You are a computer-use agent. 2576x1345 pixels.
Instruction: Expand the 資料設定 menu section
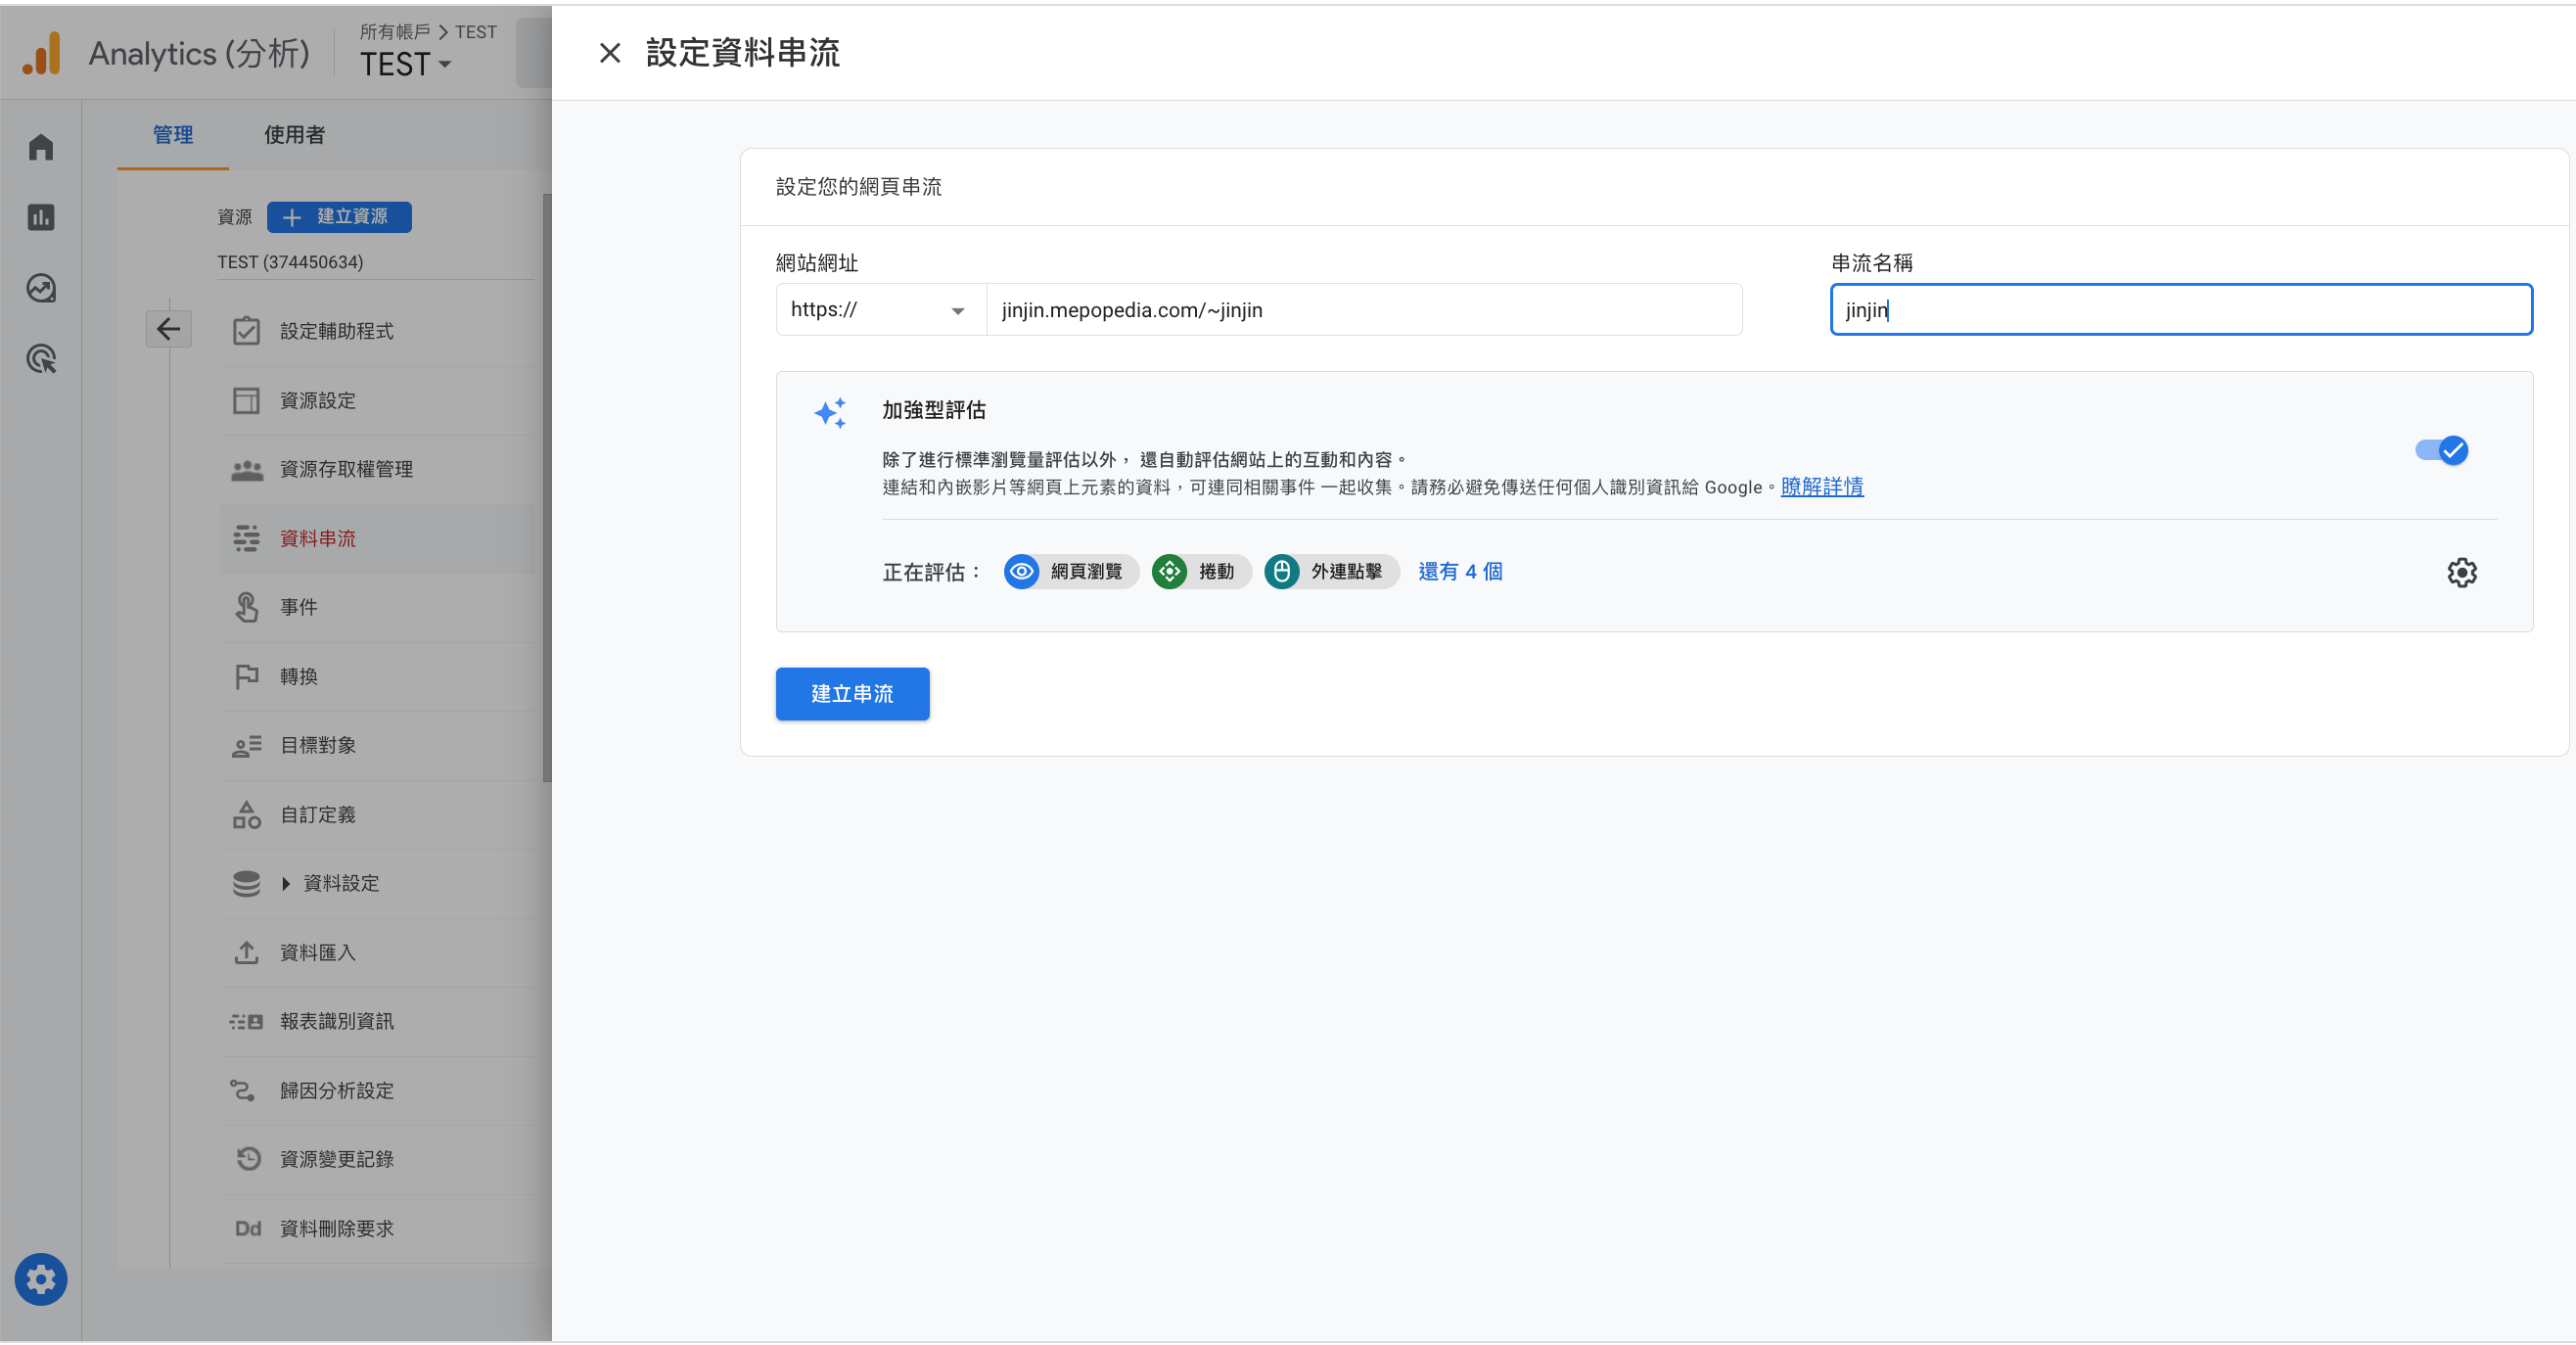pyautogui.click(x=340, y=883)
